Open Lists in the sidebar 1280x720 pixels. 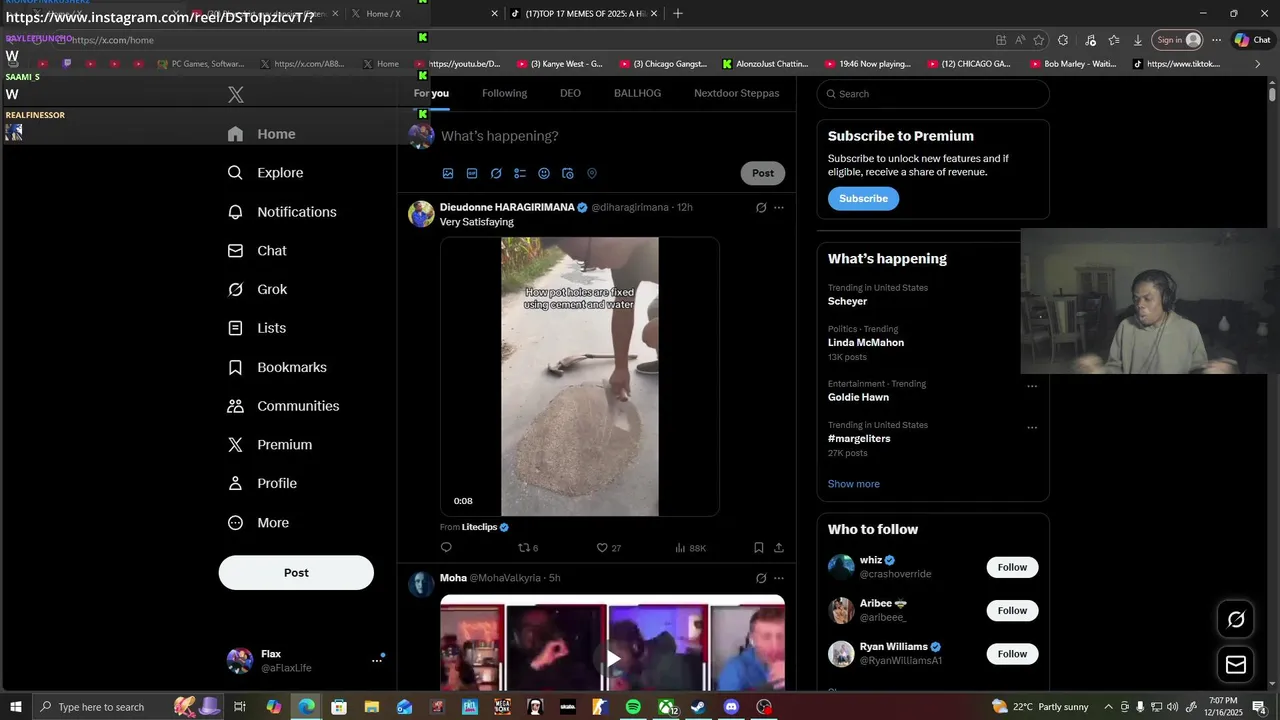tap(257, 328)
